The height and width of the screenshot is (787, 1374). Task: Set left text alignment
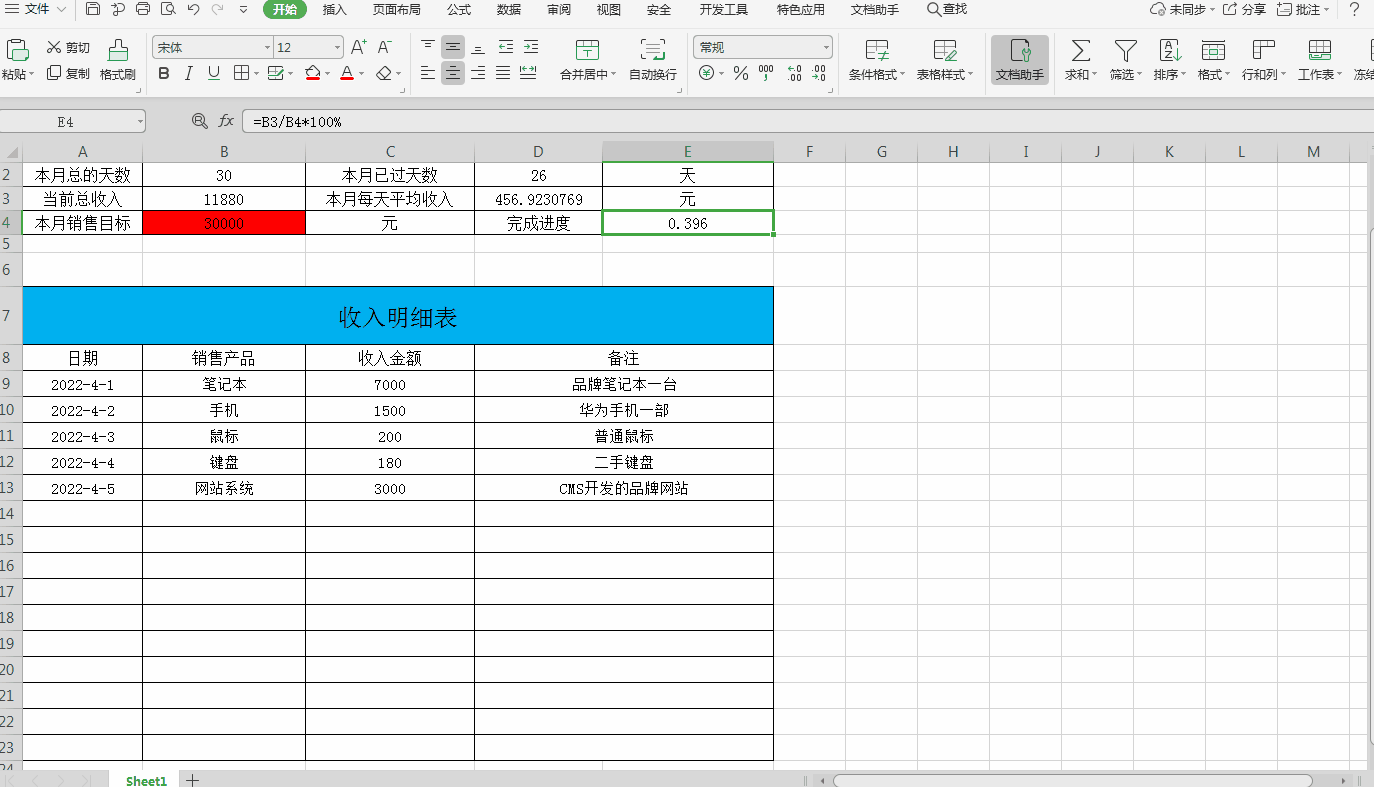click(428, 73)
